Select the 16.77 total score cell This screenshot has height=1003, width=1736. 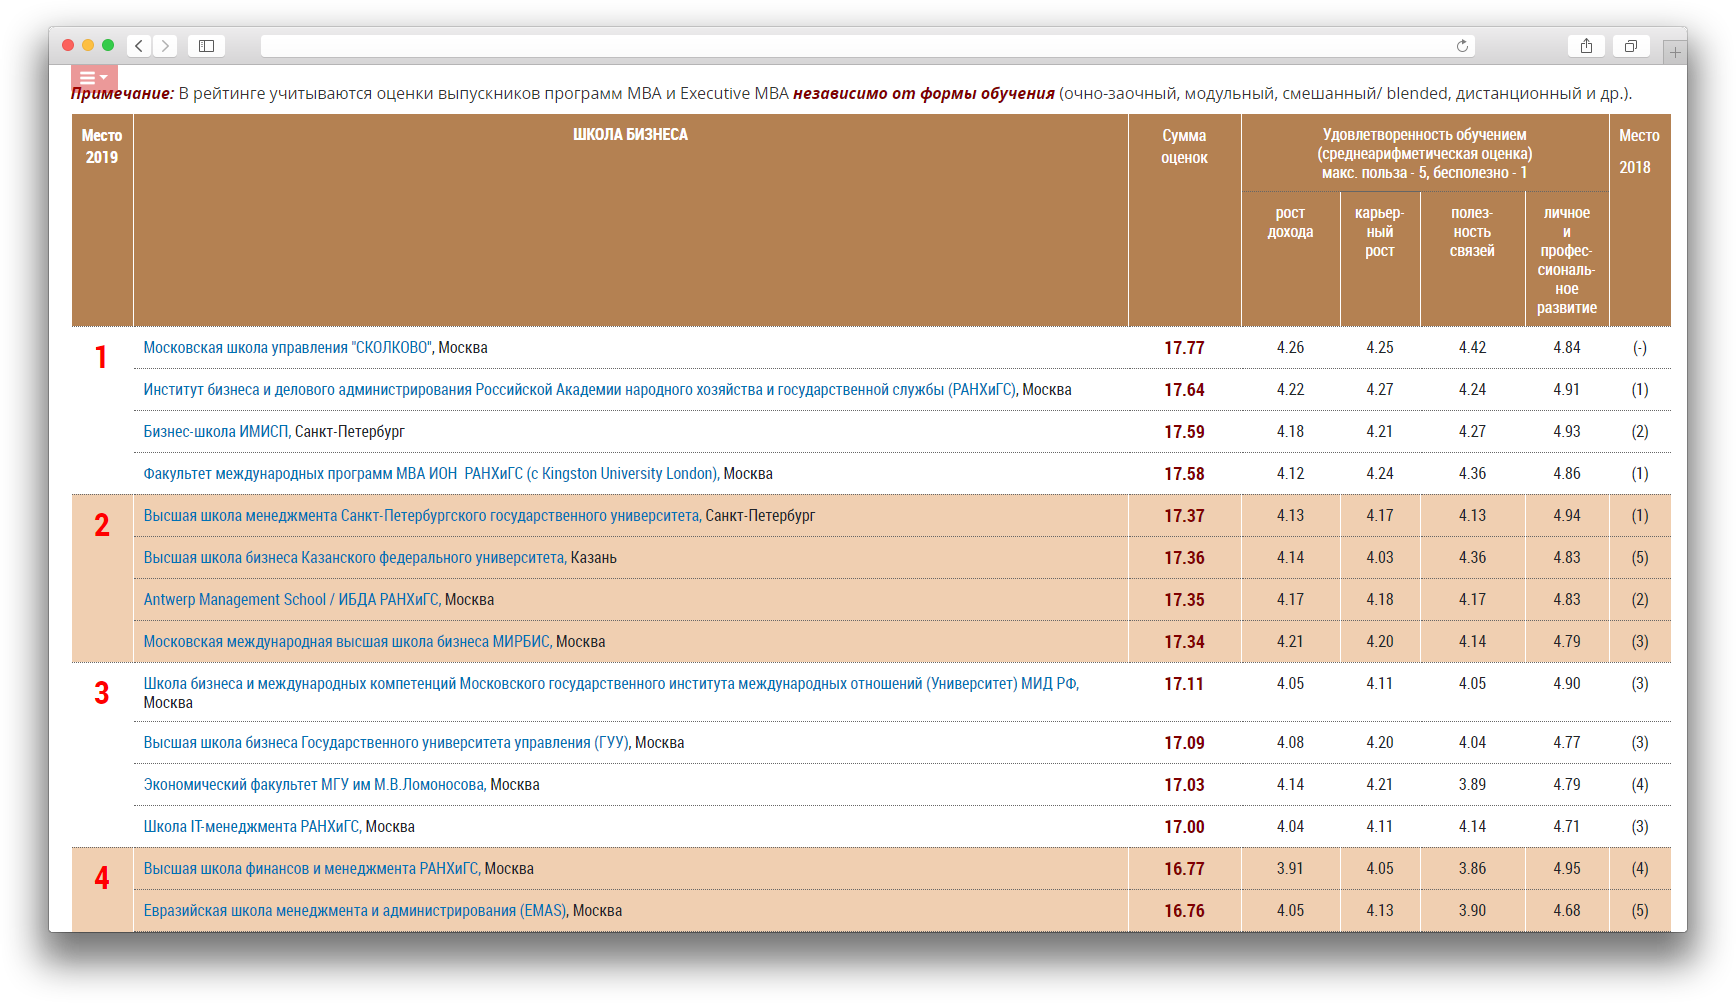(1184, 869)
